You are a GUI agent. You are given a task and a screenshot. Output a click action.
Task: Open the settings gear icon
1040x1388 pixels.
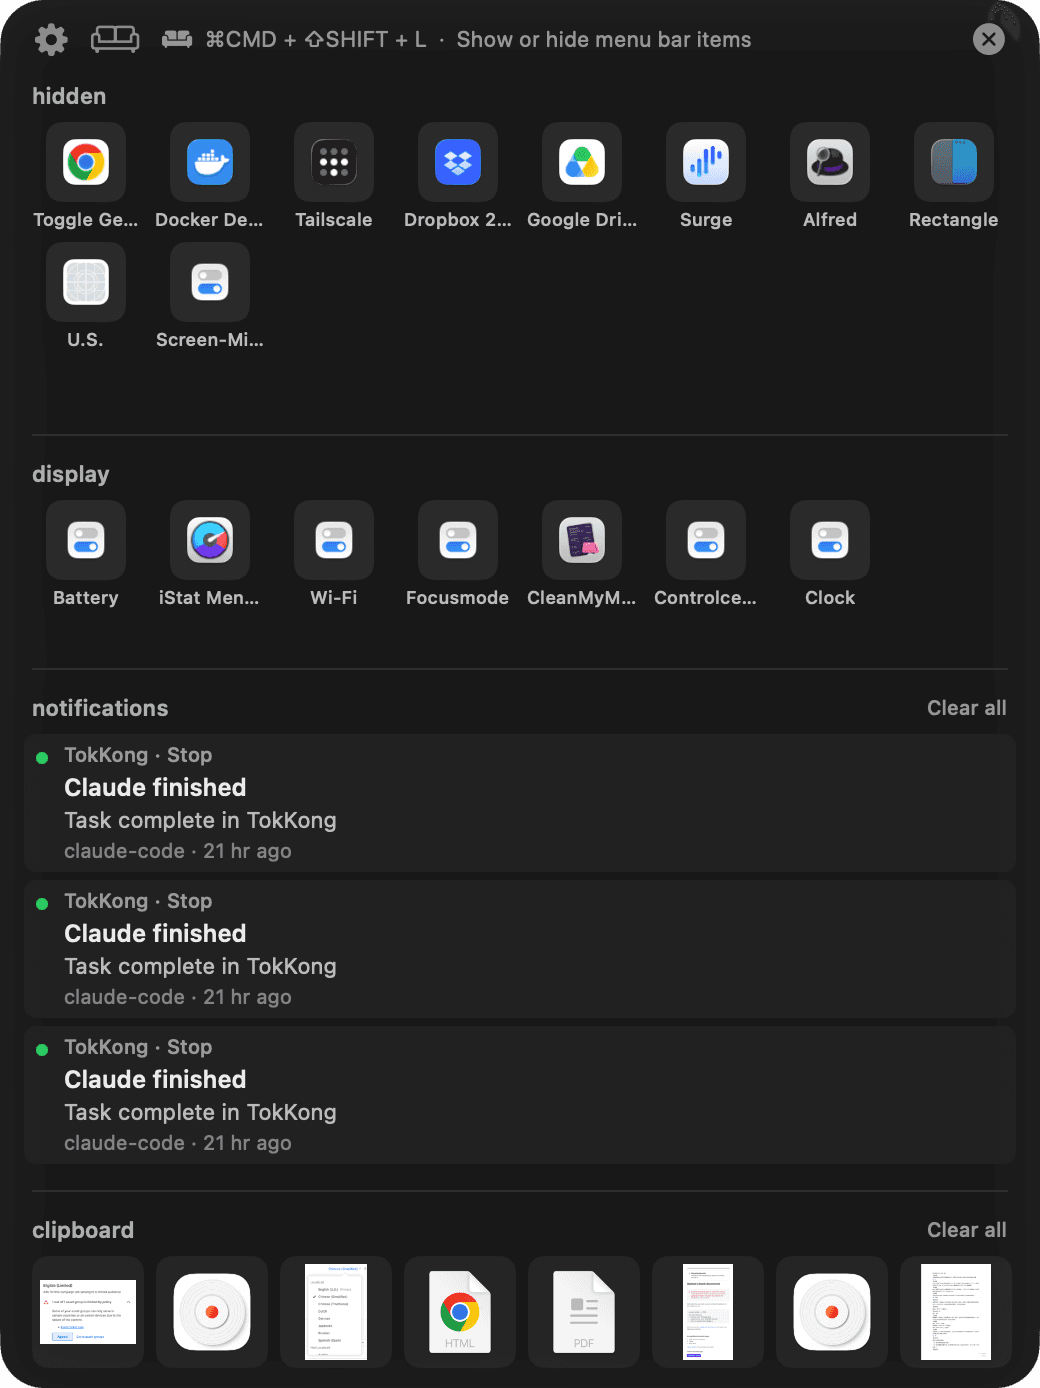(51, 39)
